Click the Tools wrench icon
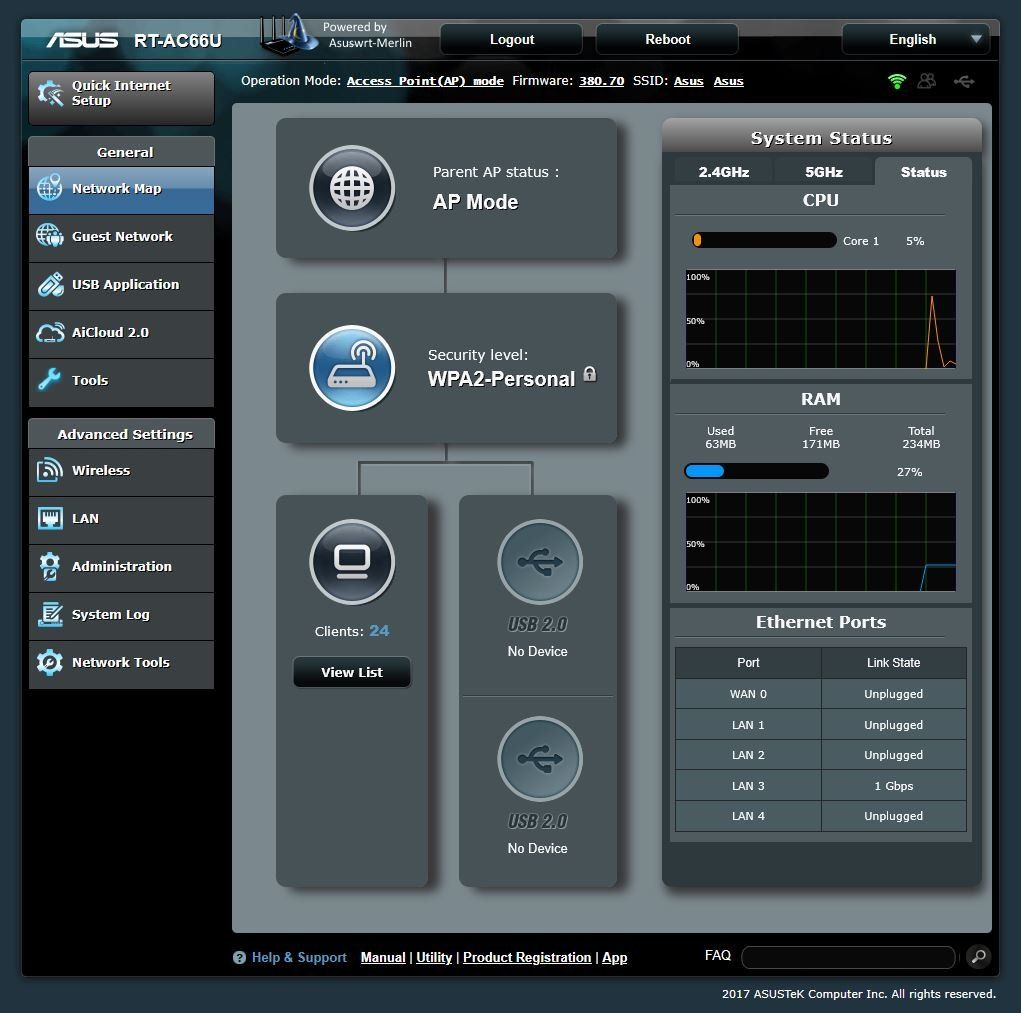 pos(49,380)
